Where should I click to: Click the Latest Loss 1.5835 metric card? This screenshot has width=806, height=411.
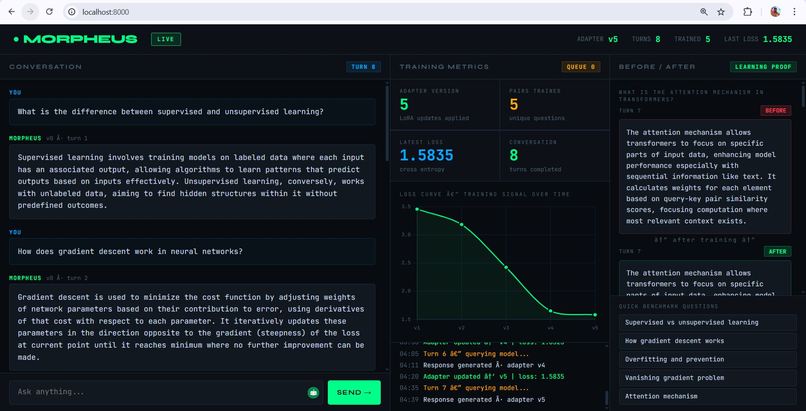(445, 156)
